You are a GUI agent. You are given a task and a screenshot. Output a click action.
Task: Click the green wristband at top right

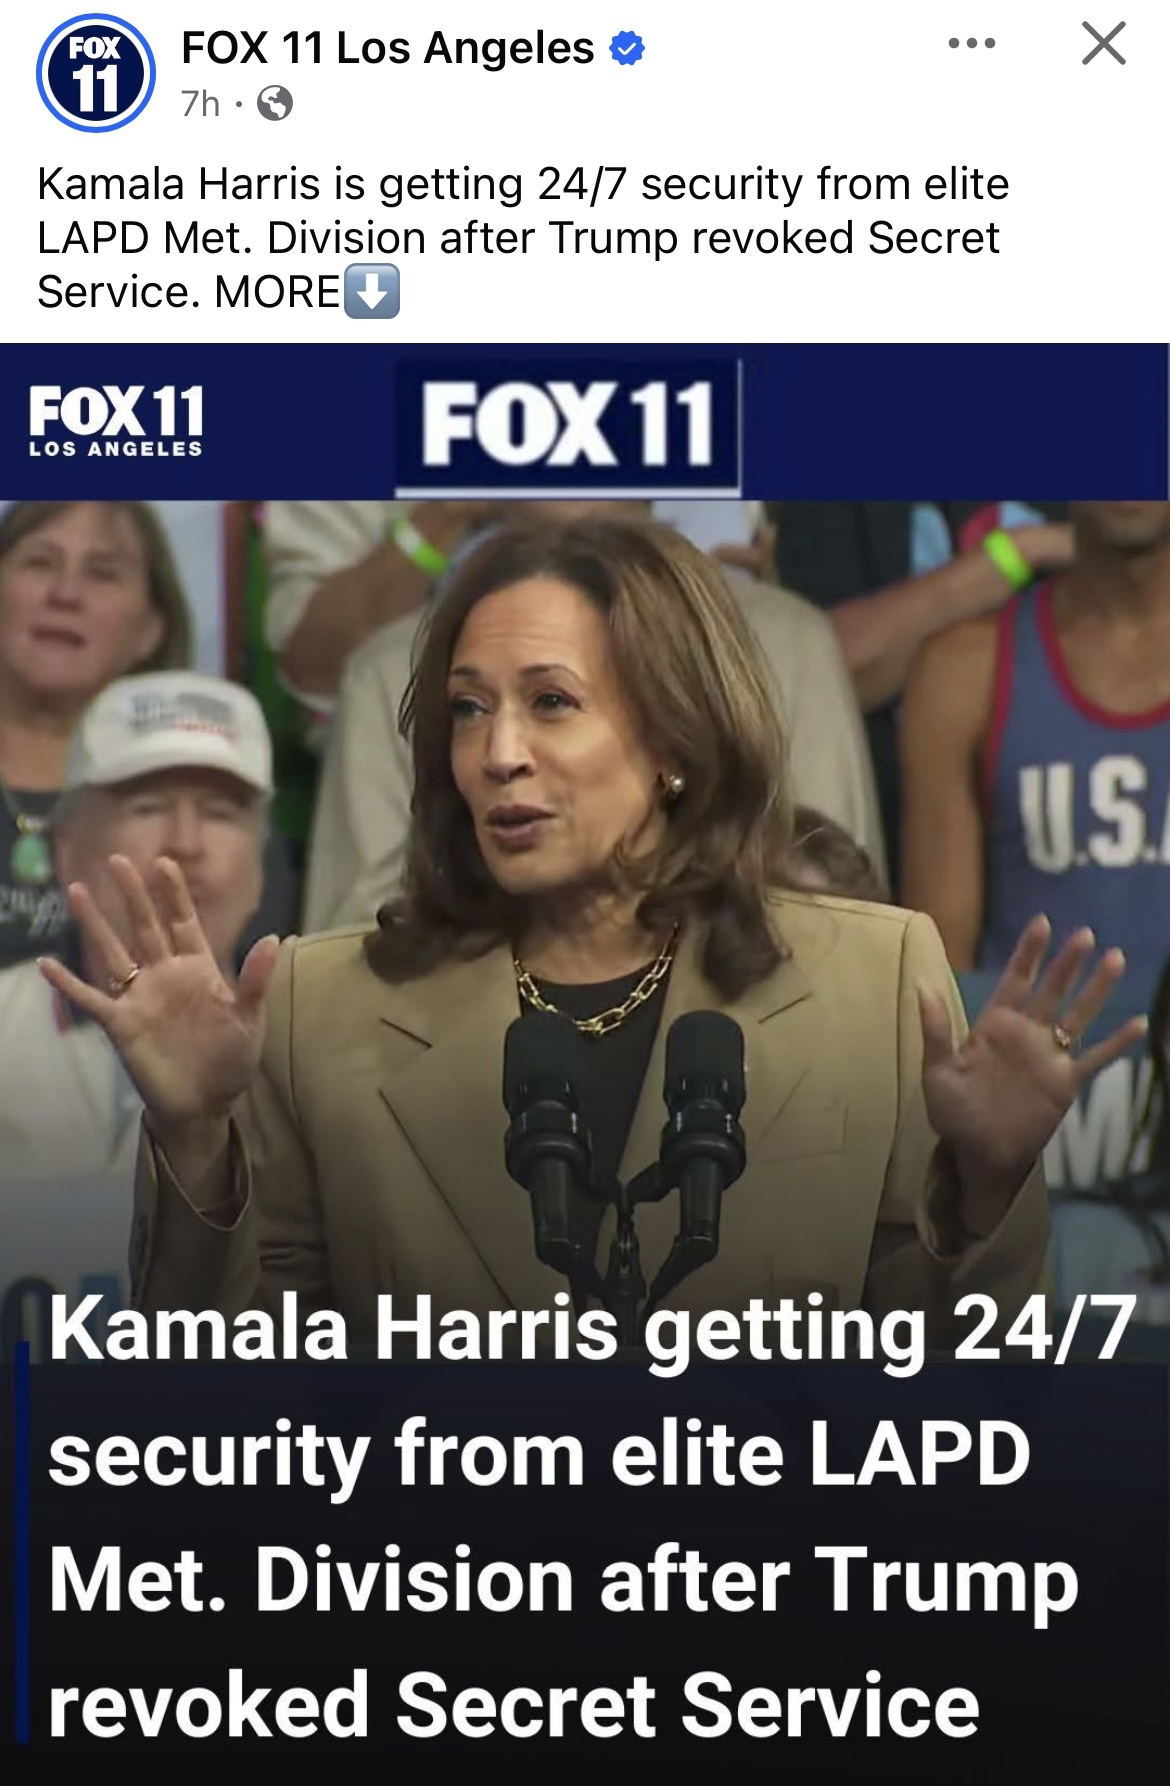(x=1008, y=558)
